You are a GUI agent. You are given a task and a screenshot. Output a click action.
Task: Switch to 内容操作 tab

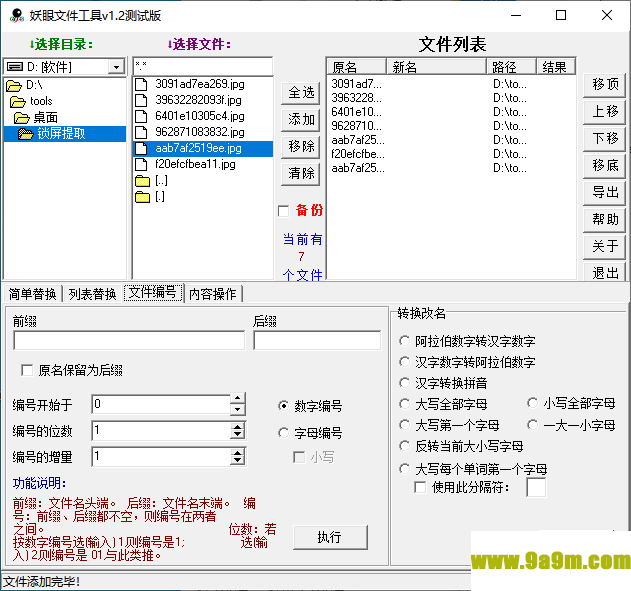click(213, 294)
